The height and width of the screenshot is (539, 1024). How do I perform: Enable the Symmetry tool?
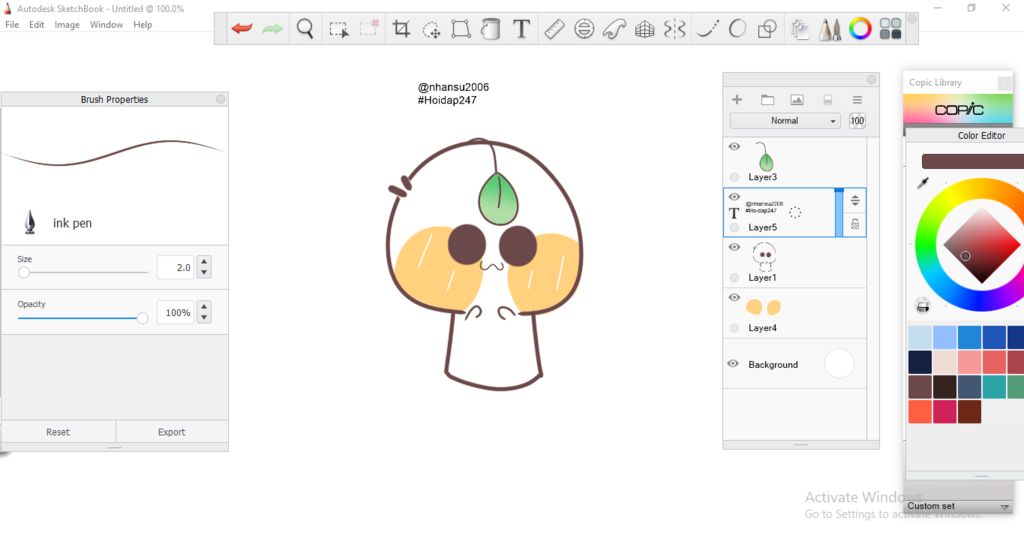point(675,29)
